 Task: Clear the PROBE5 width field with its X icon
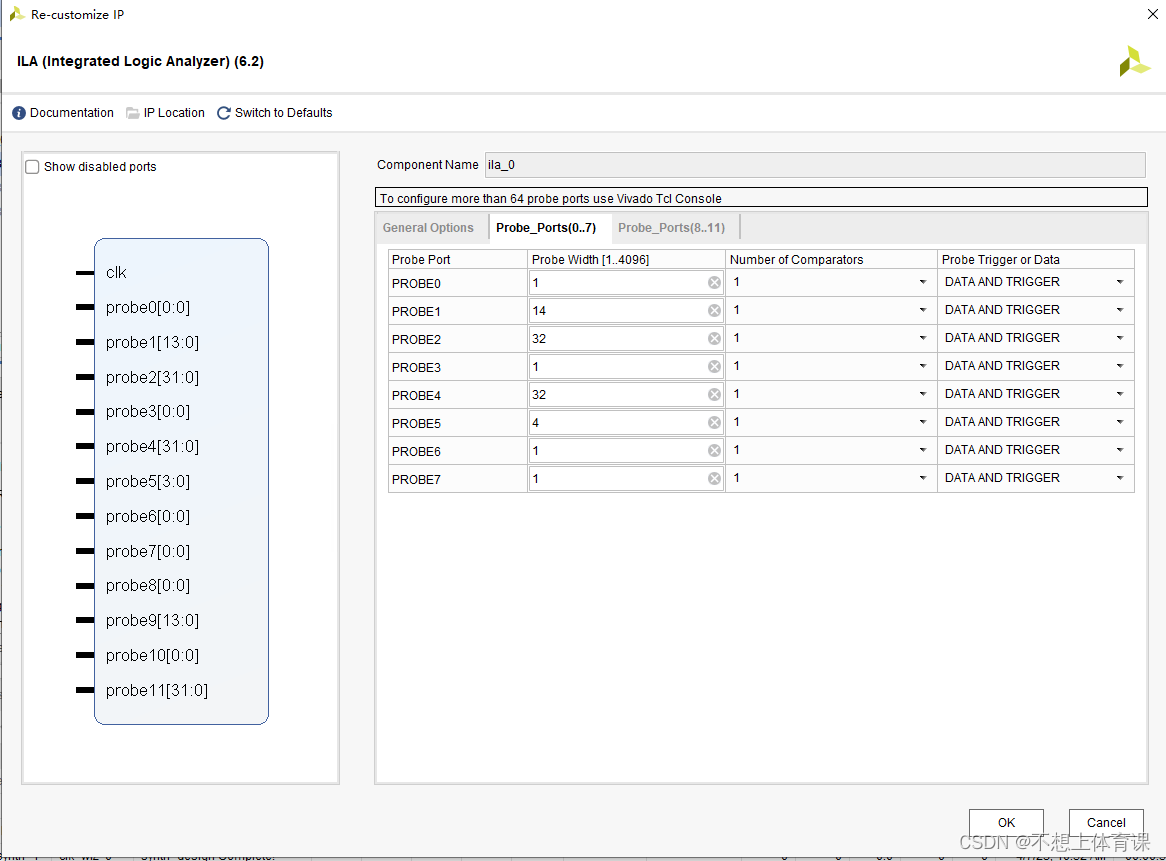tap(714, 422)
